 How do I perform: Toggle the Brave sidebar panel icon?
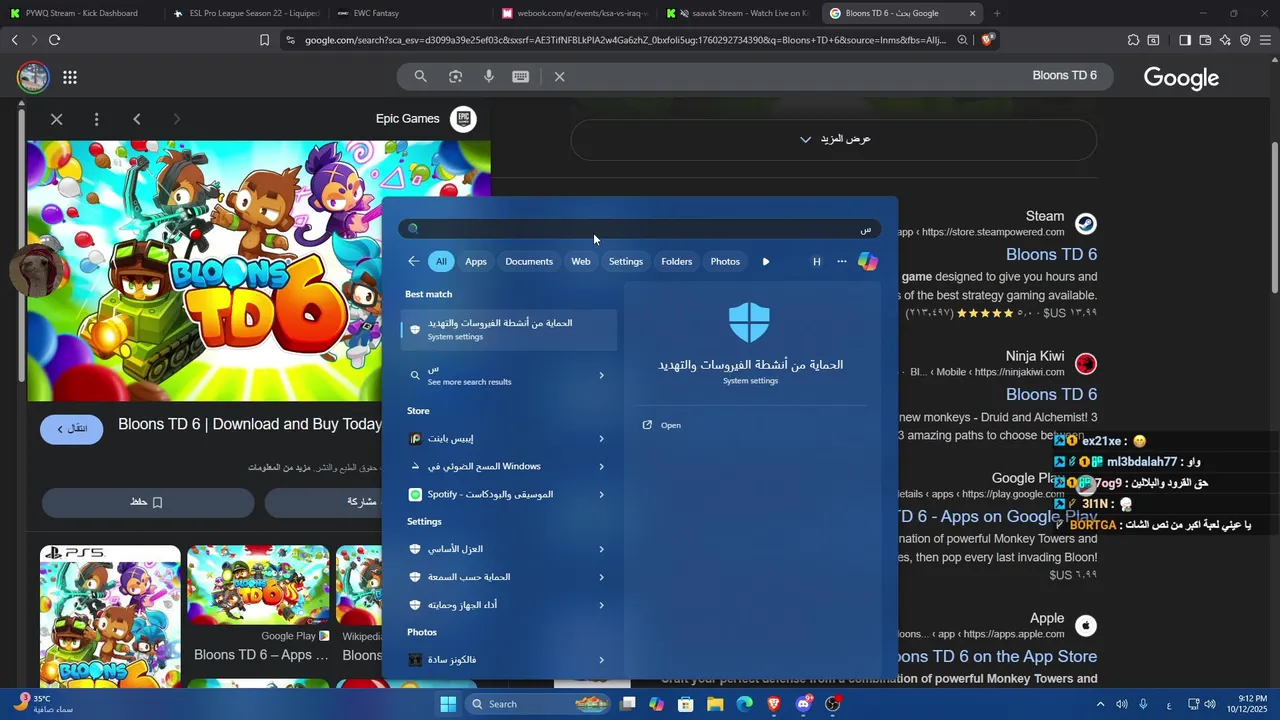1185,40
